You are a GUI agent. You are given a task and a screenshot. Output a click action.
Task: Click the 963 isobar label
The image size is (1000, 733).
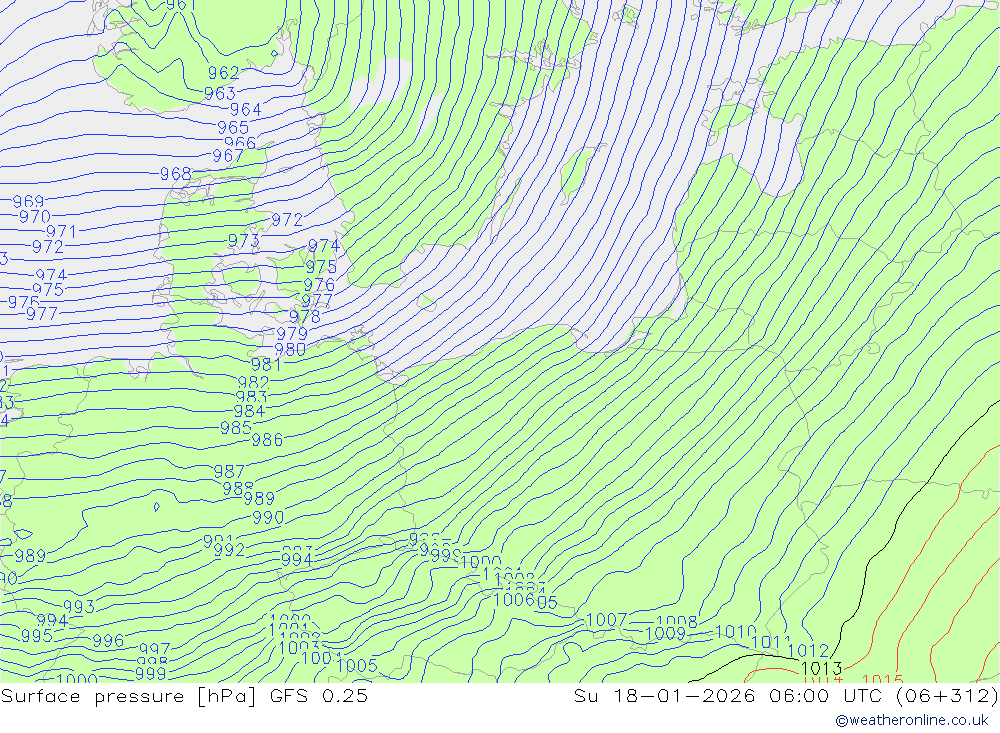220,94
